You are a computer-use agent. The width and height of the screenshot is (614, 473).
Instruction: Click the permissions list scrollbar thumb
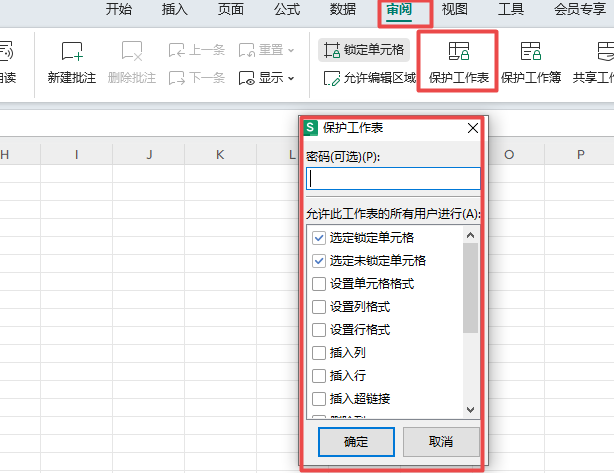[471, 288]
